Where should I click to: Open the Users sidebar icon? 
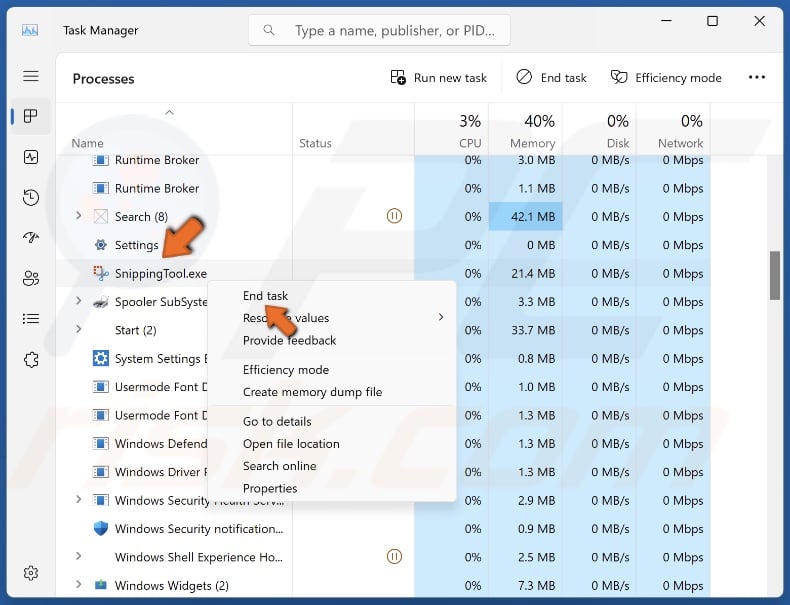click(31, 278)
